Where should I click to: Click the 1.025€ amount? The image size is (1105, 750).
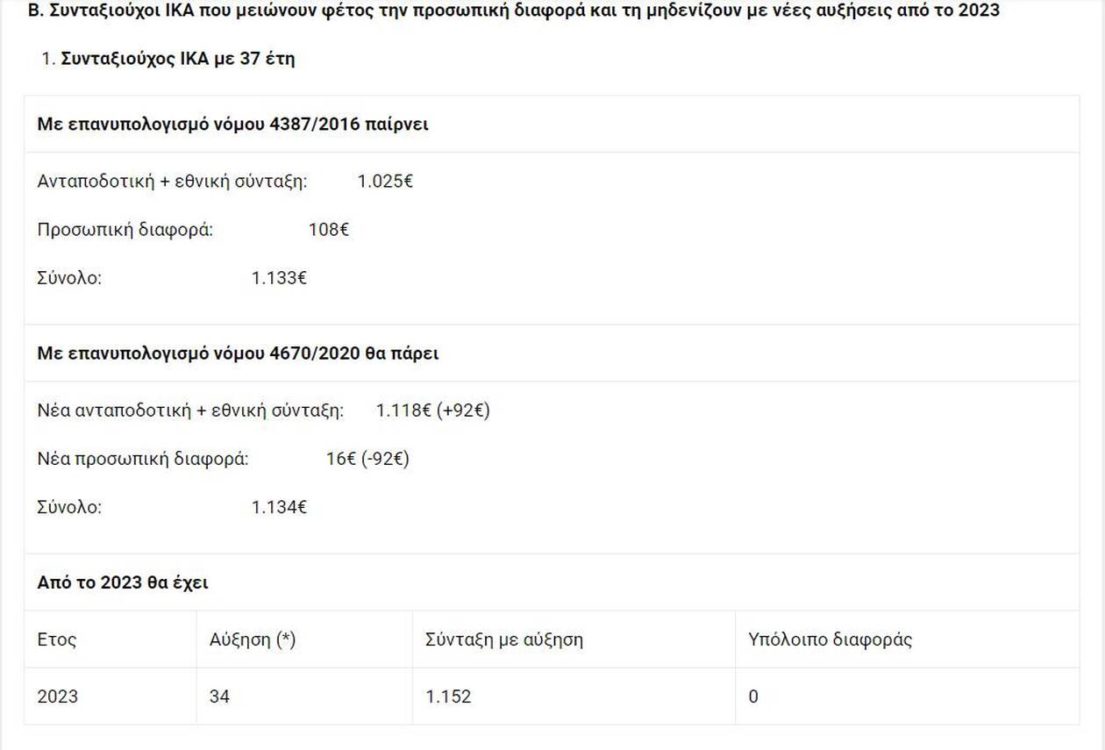pos(385,181)
